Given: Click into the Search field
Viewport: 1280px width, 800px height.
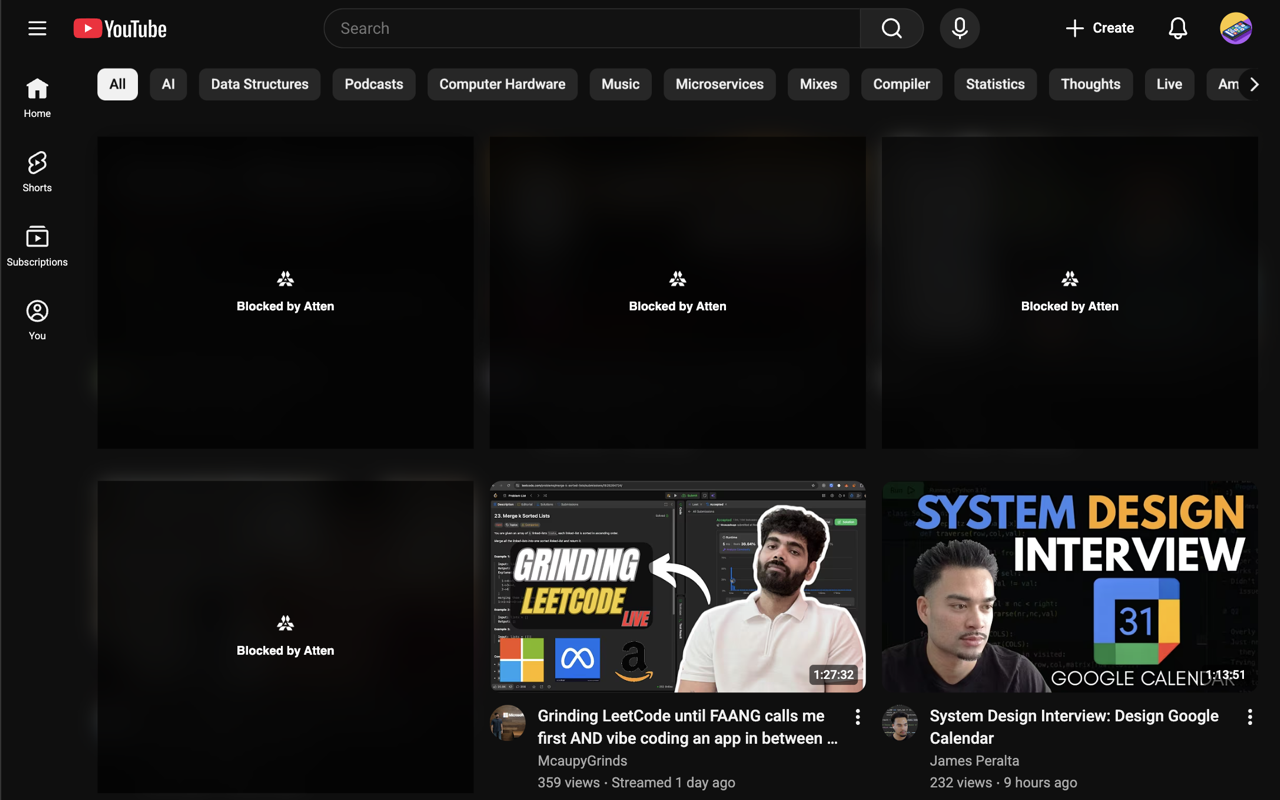Looking at the screenshot, I should [x=592, y=28].
